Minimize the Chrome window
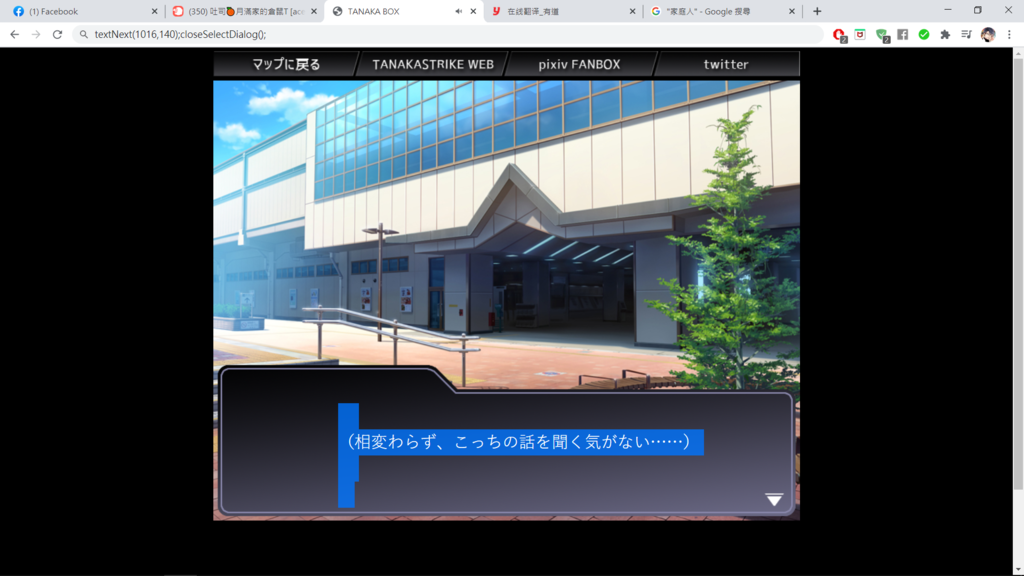The width and height of the screenshot is (1024, 576). (948, 10)
